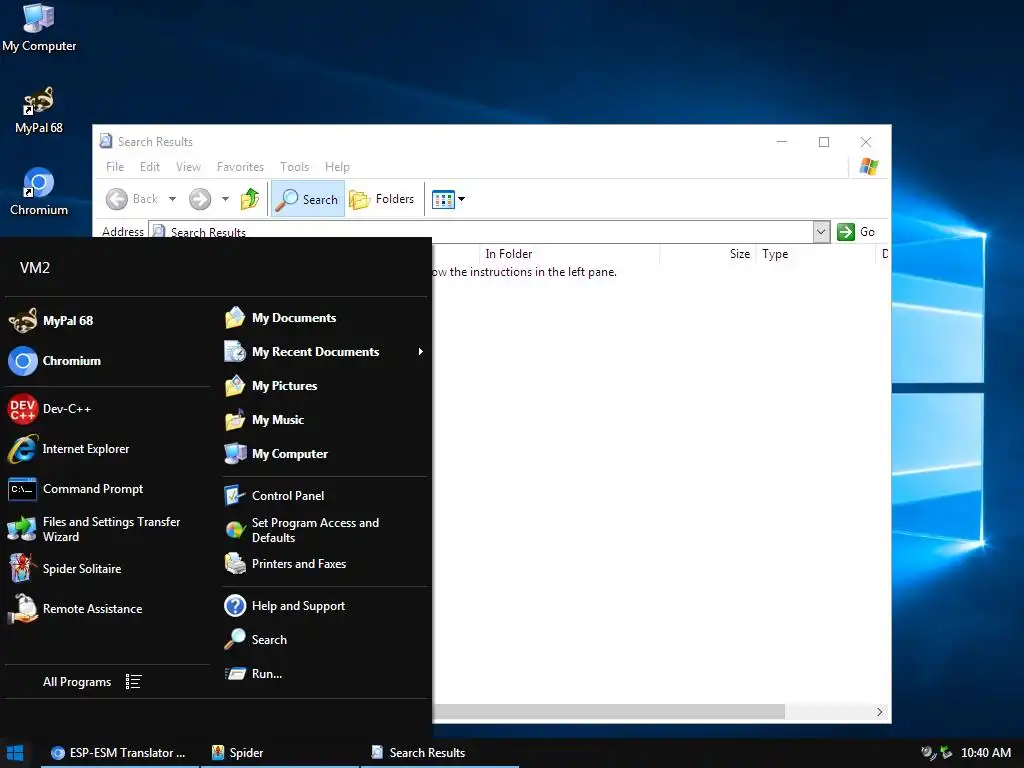Expand All Programs list

click(93, 682)
